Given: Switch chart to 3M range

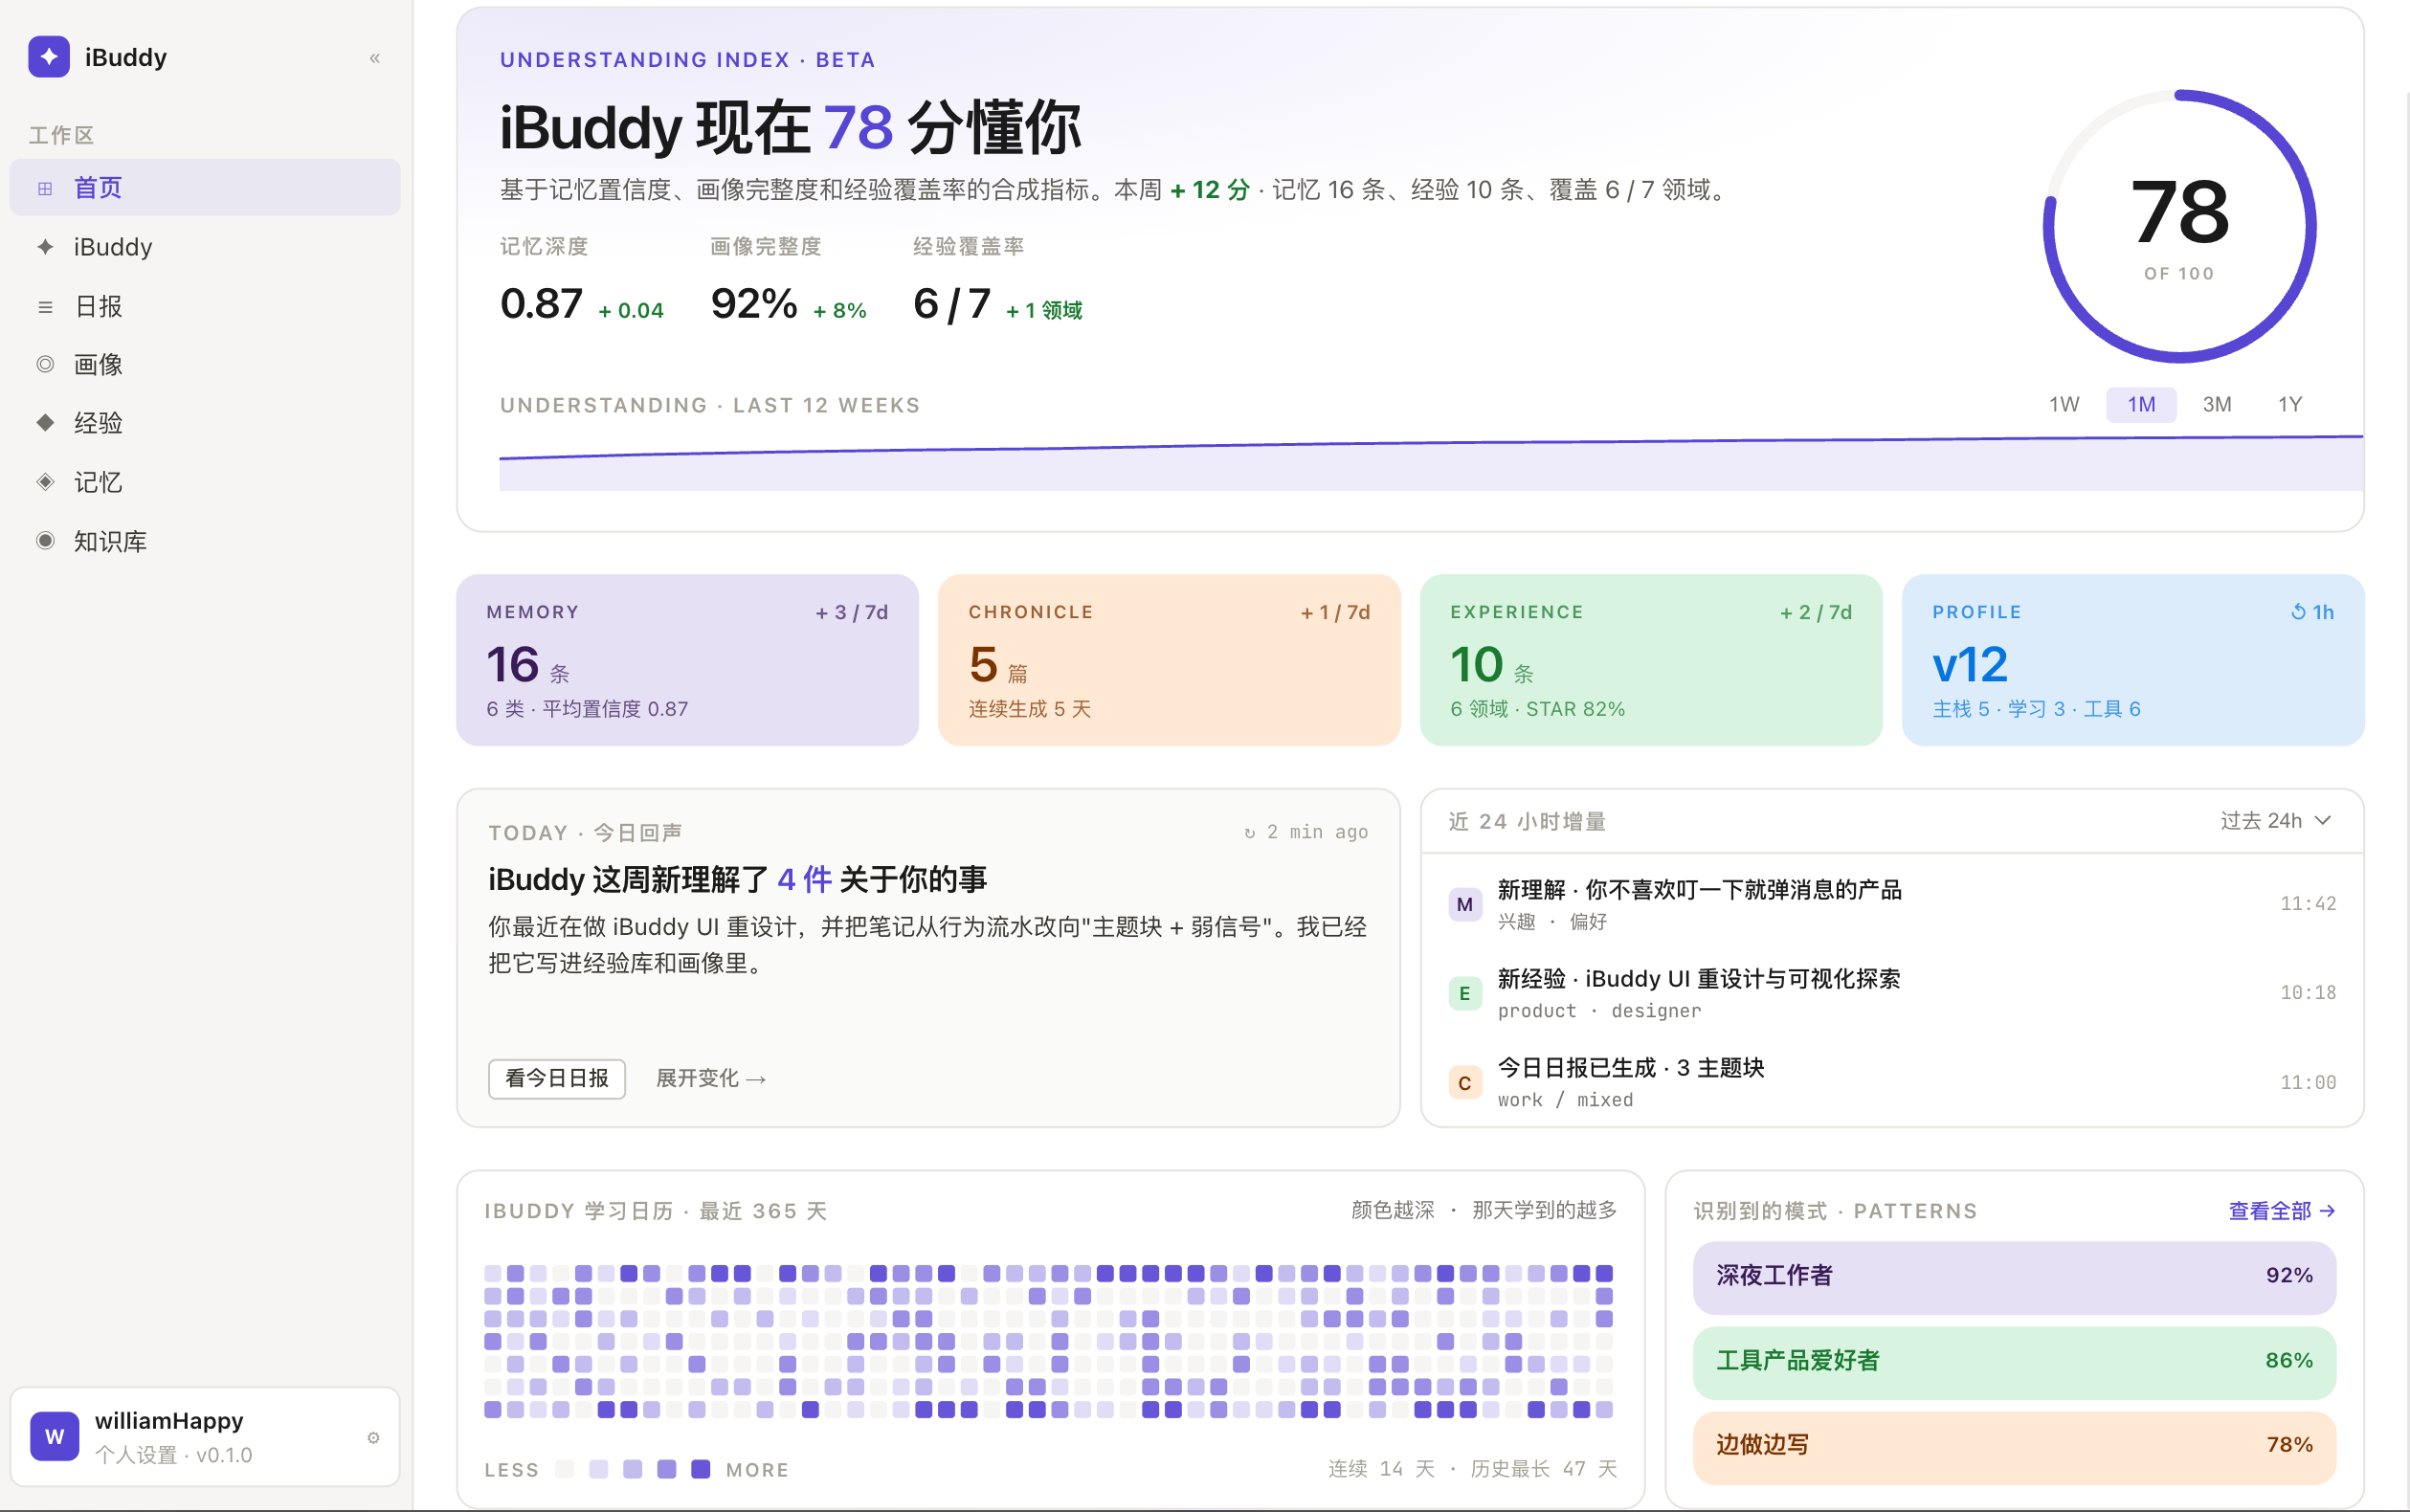Looking at the screenshot, I should pos(2217,405).
